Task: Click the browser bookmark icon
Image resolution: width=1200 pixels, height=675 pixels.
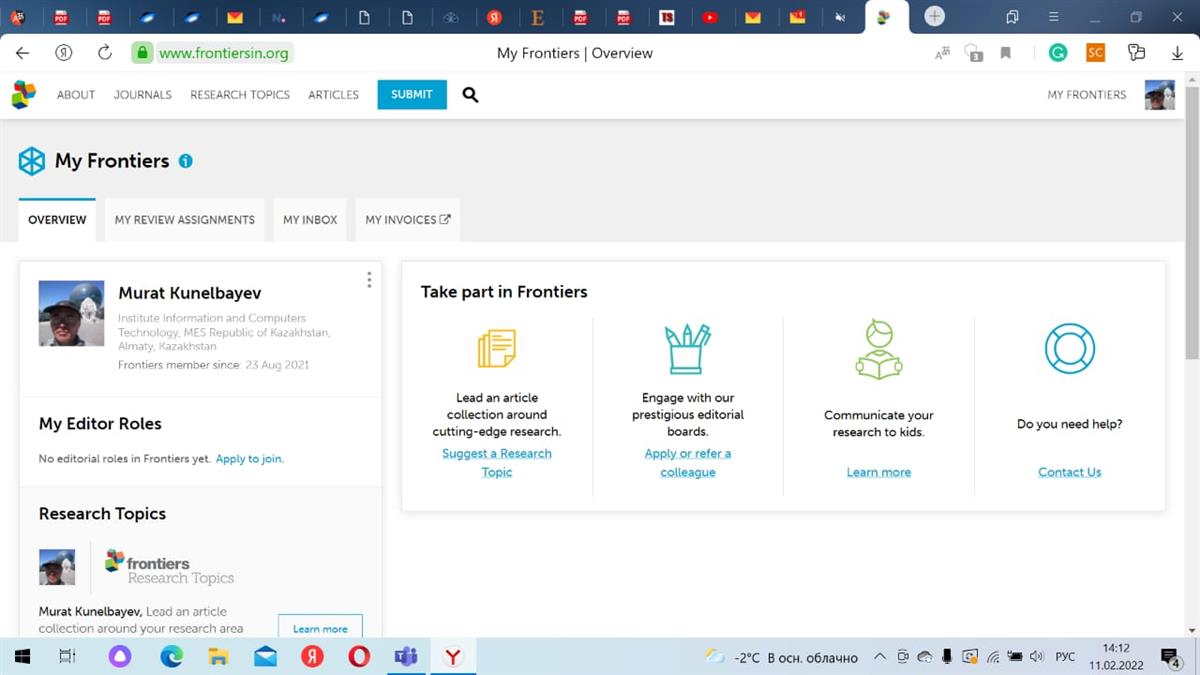Action: 1006,53
